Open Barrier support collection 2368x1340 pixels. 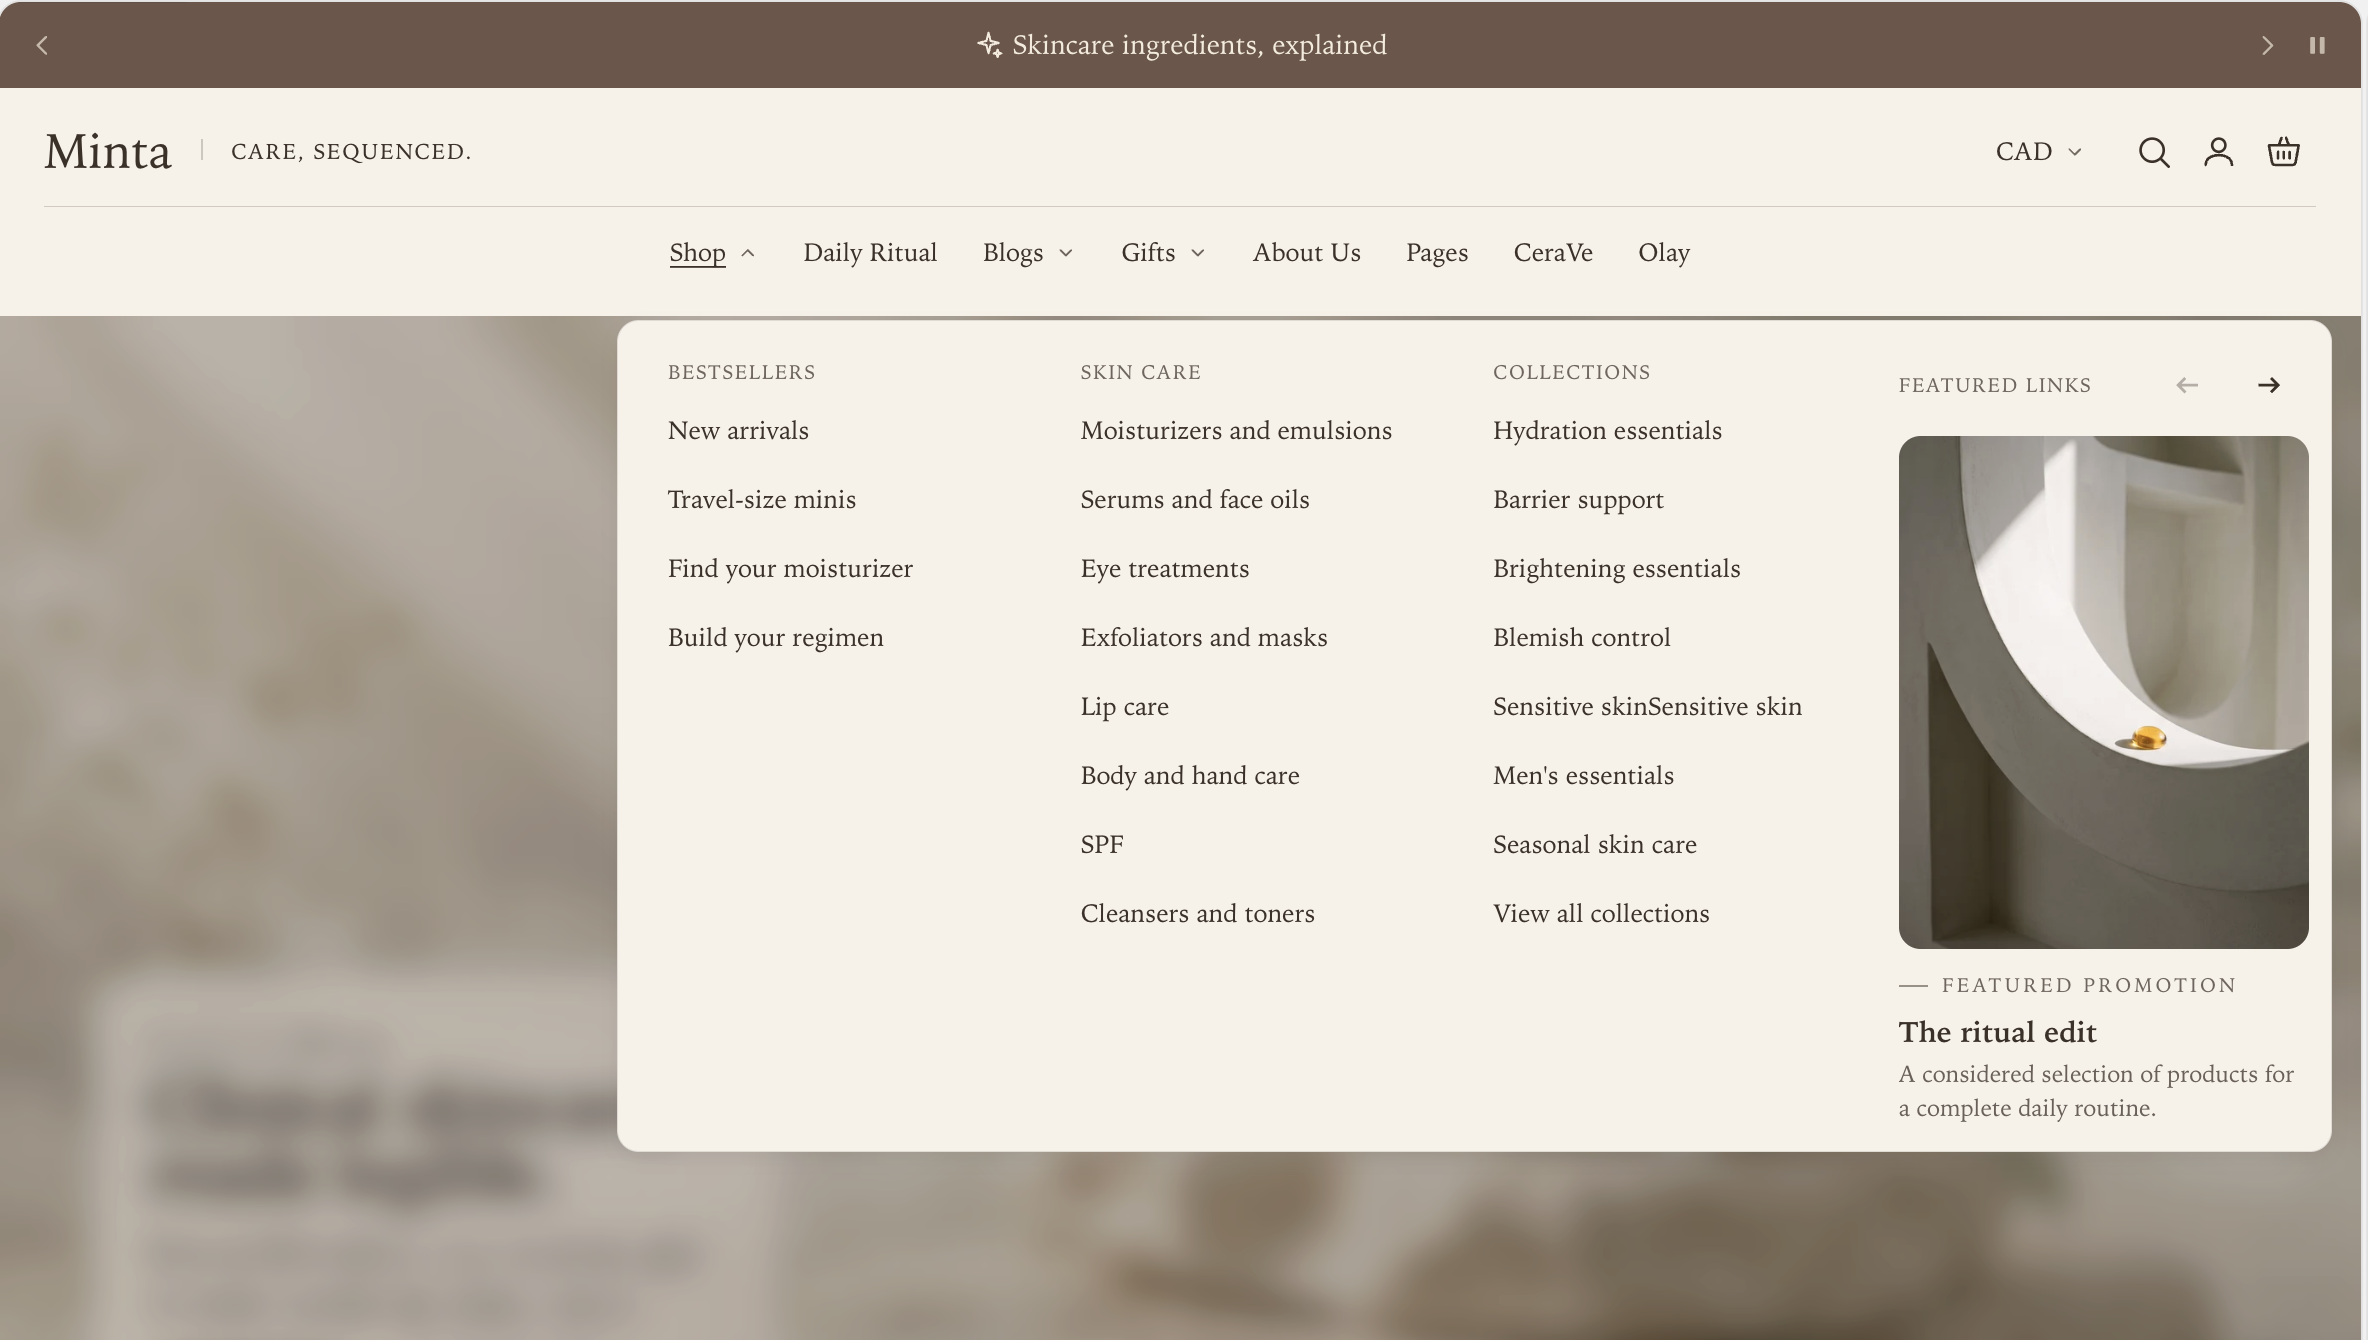coord(1578,500)
